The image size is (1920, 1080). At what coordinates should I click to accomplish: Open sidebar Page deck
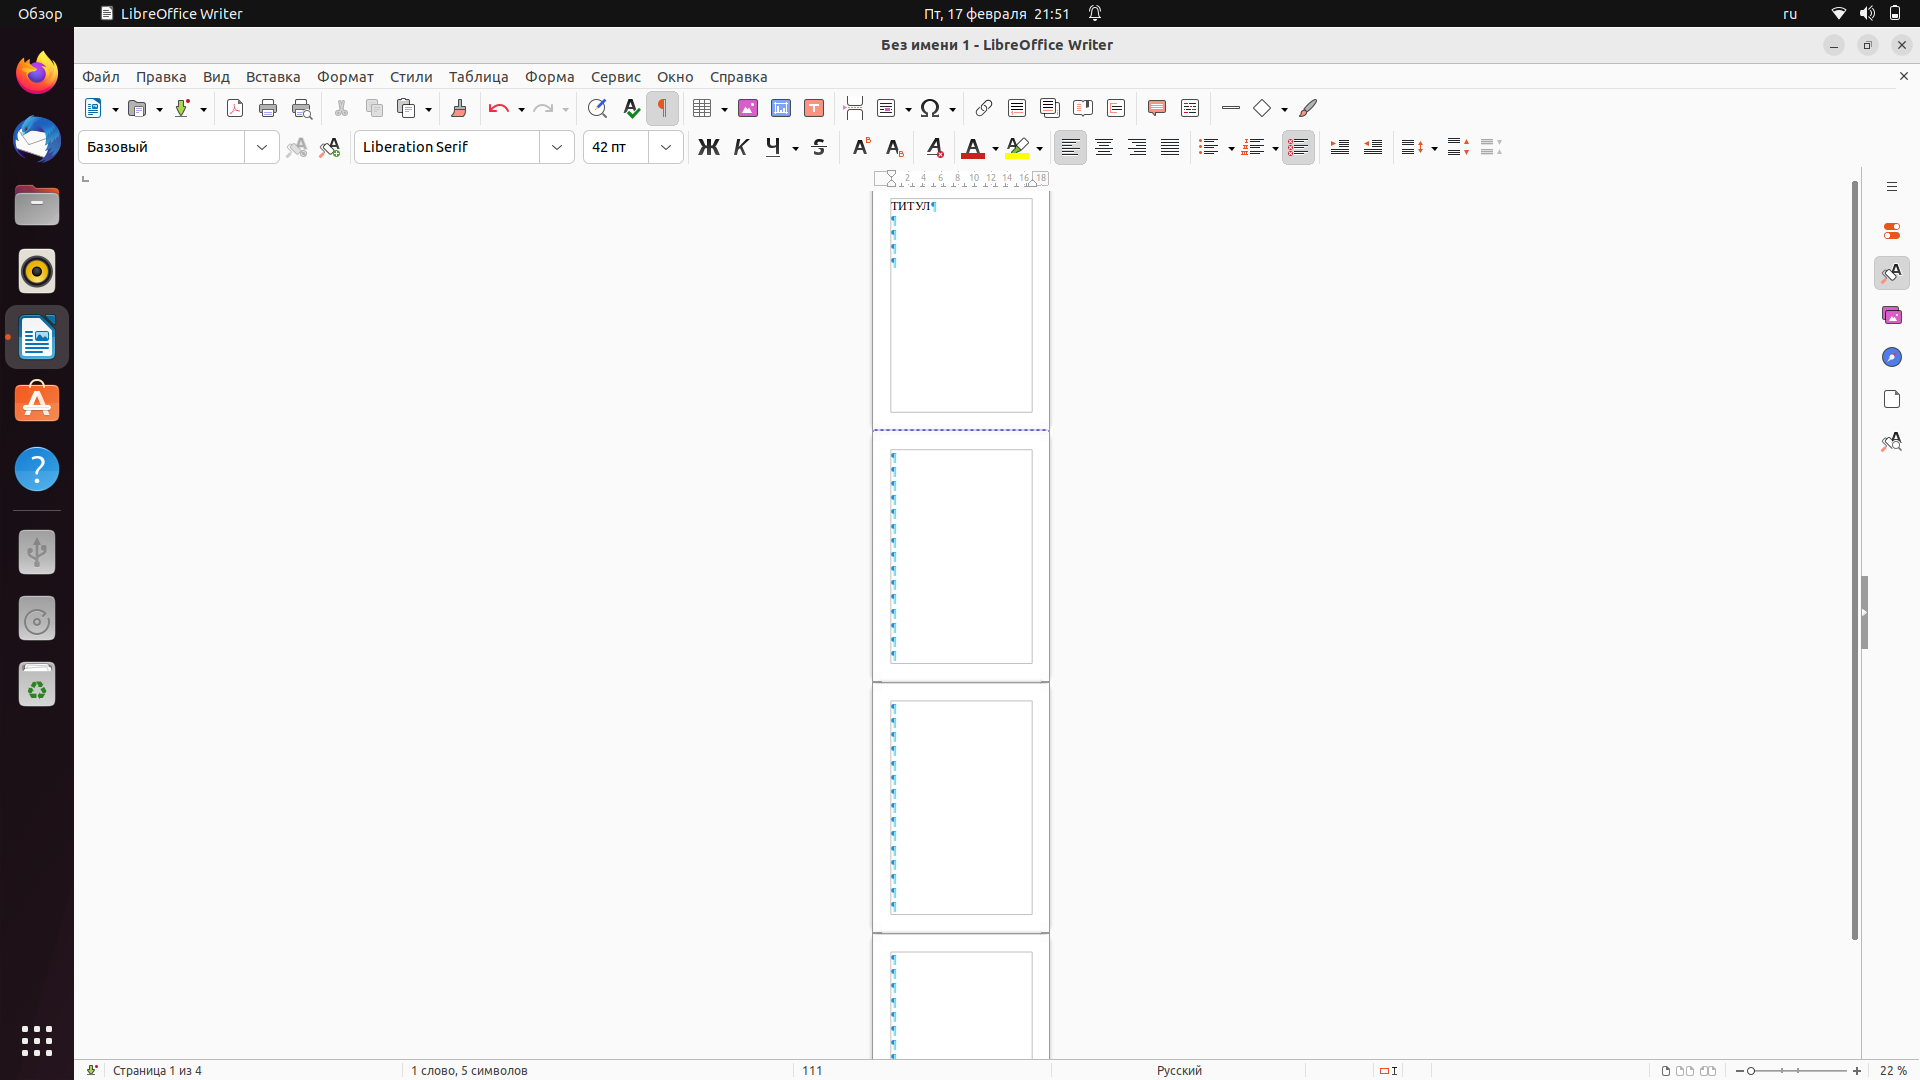[x=1891, y=399]
